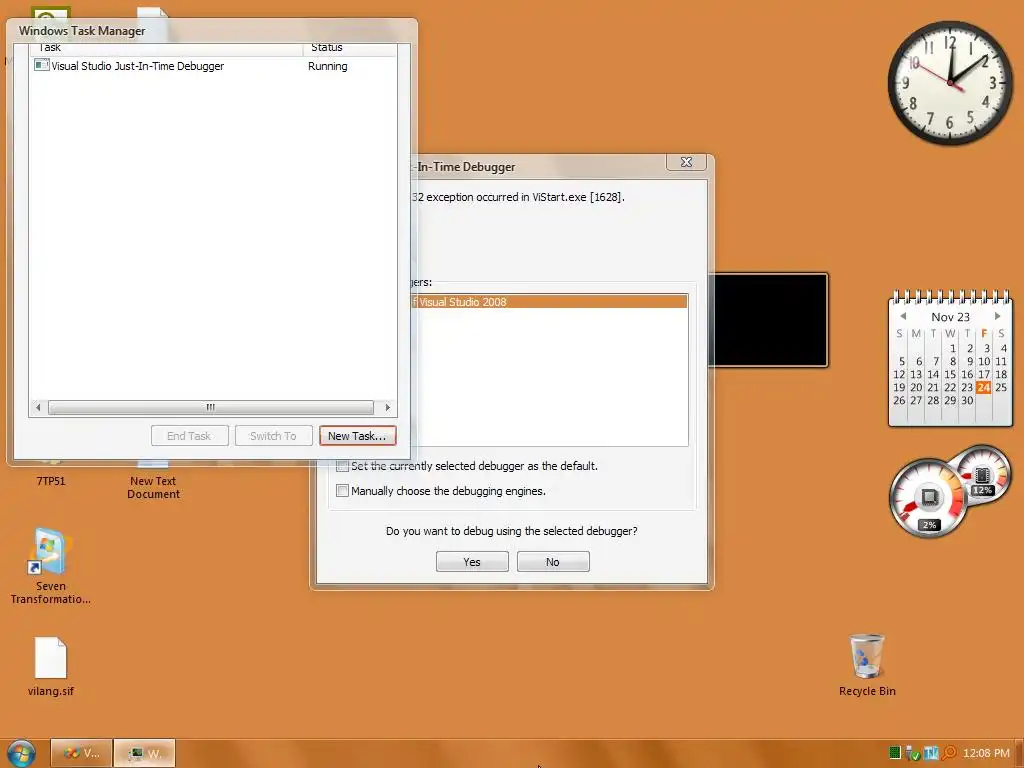This screenshot has width=1024, height=768.
Task: Click the Task Manager horizontal scrollbar thumb
Action: (x=211, y=408)
